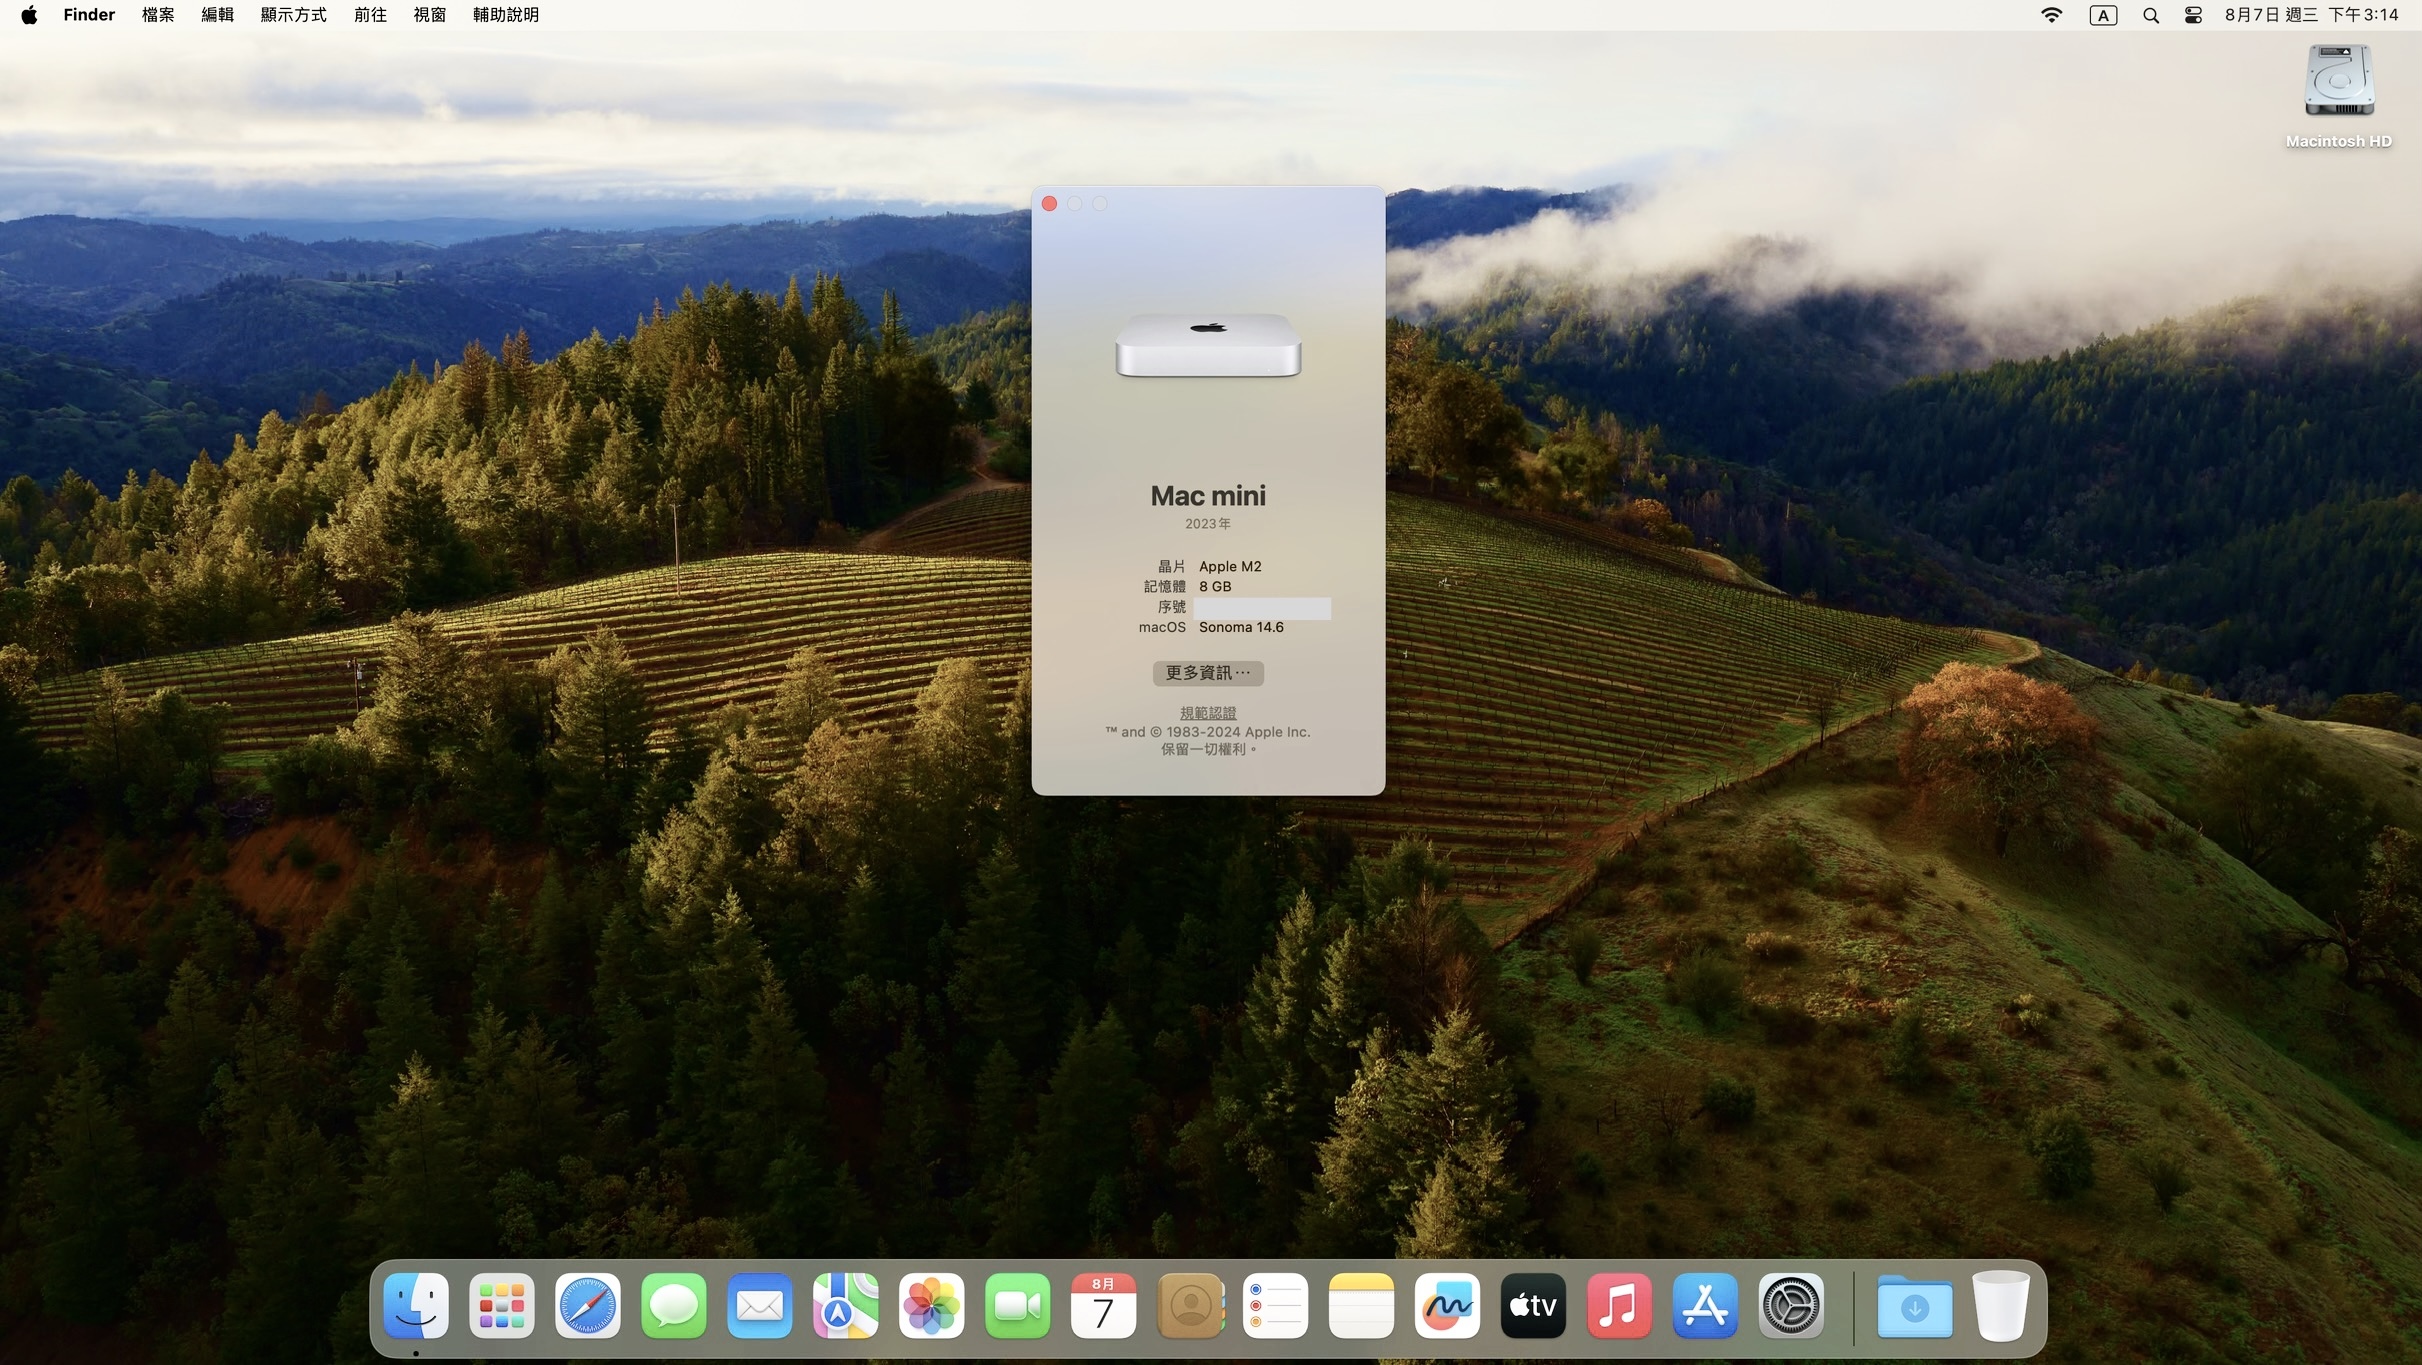Open Finder from the Dock
The height and width of the screenshot is (1365, 2422).
pos(416,1305)
